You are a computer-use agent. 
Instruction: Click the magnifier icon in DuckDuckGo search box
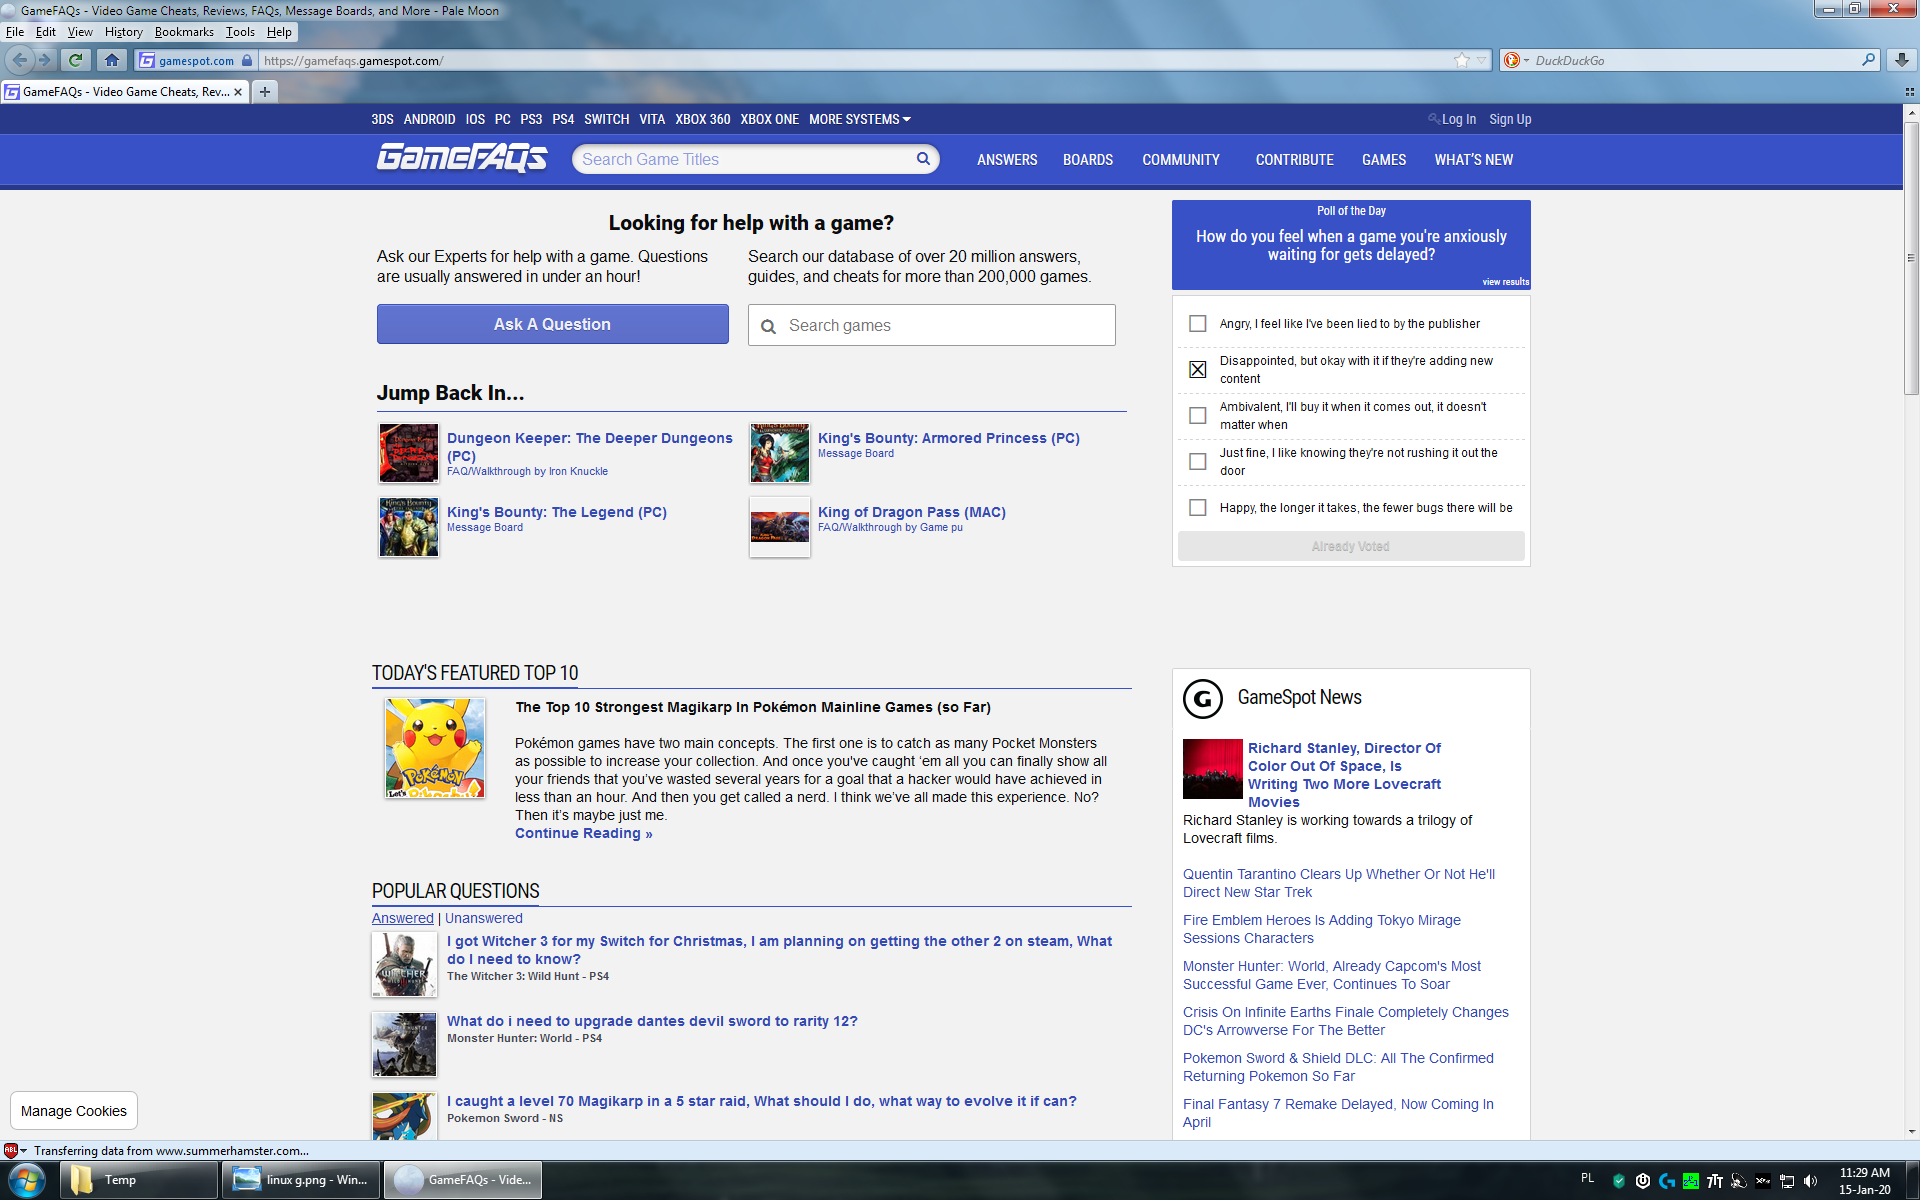point(1868,60)
